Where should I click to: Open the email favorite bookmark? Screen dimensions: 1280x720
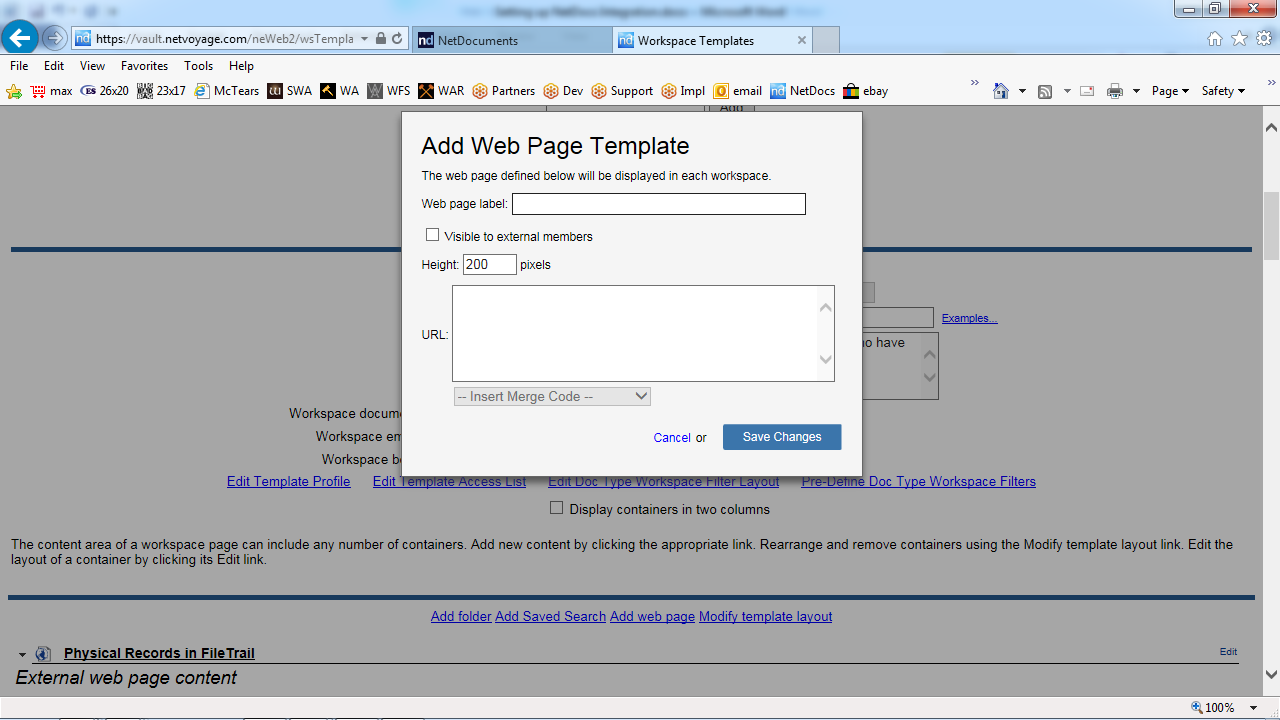coord(738,91)
